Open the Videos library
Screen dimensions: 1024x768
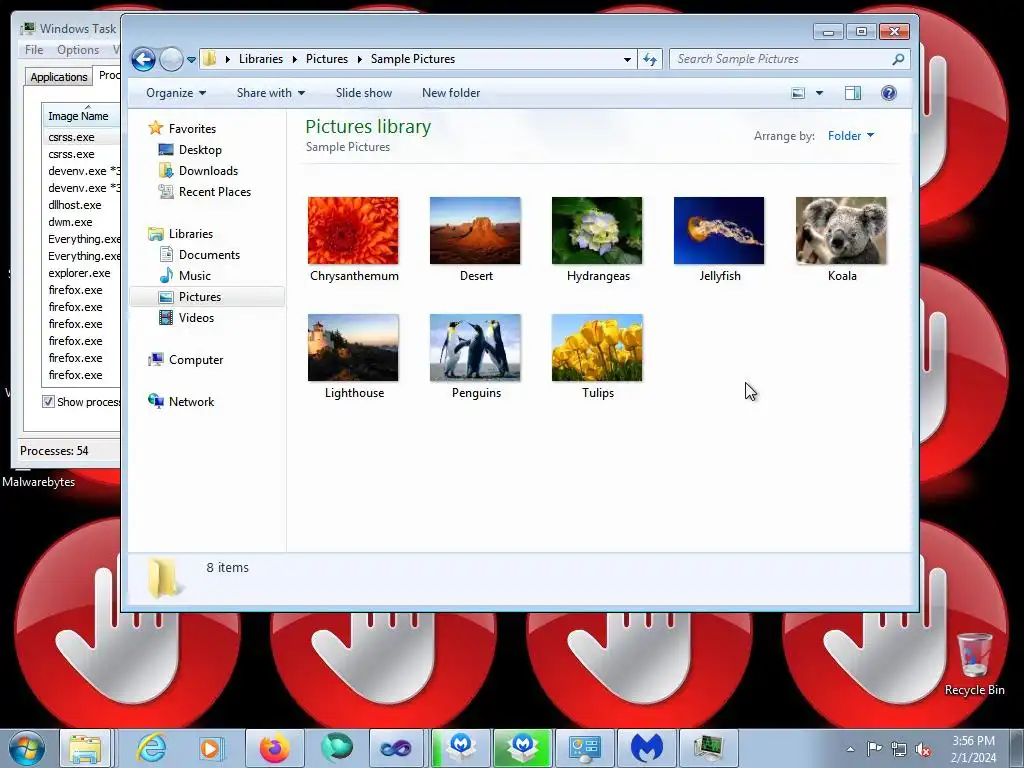pyautogui.click(x=196, y=317)
